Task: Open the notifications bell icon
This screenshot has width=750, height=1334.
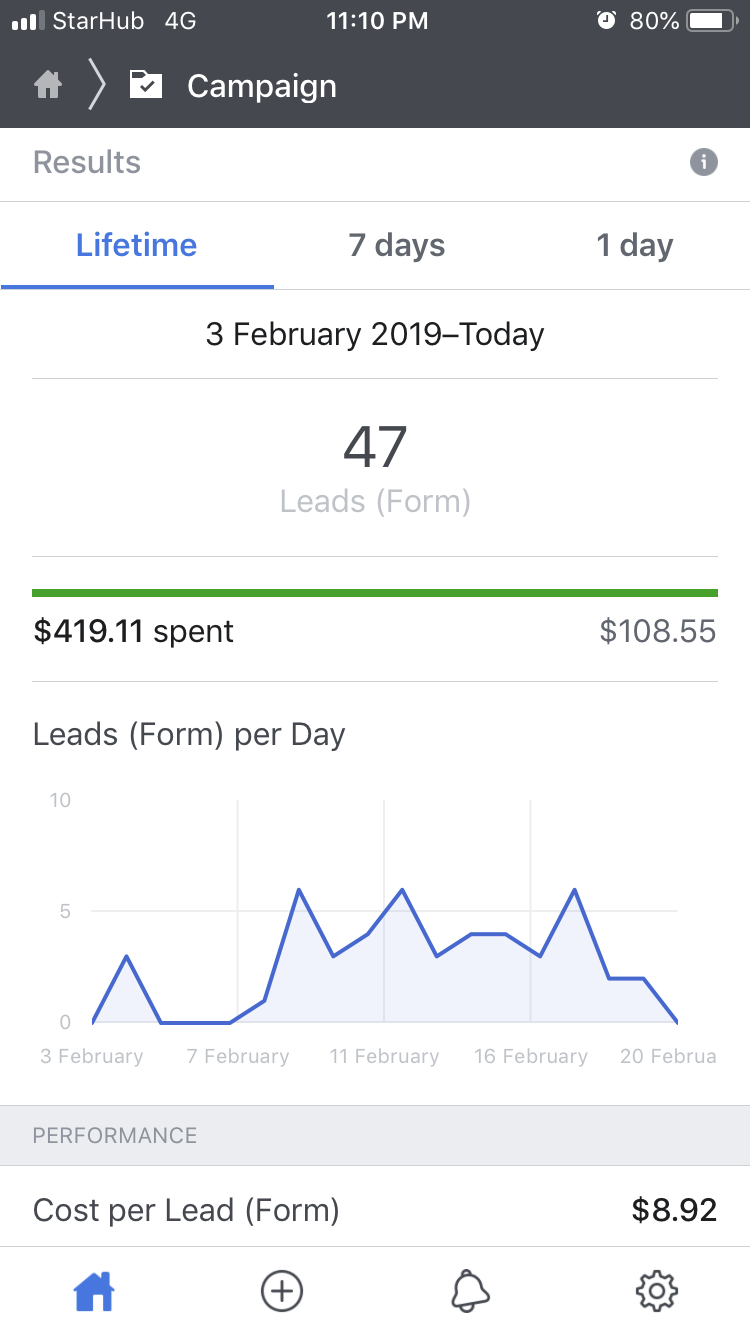Action: pyautogui.click(x=469, y=1291)
